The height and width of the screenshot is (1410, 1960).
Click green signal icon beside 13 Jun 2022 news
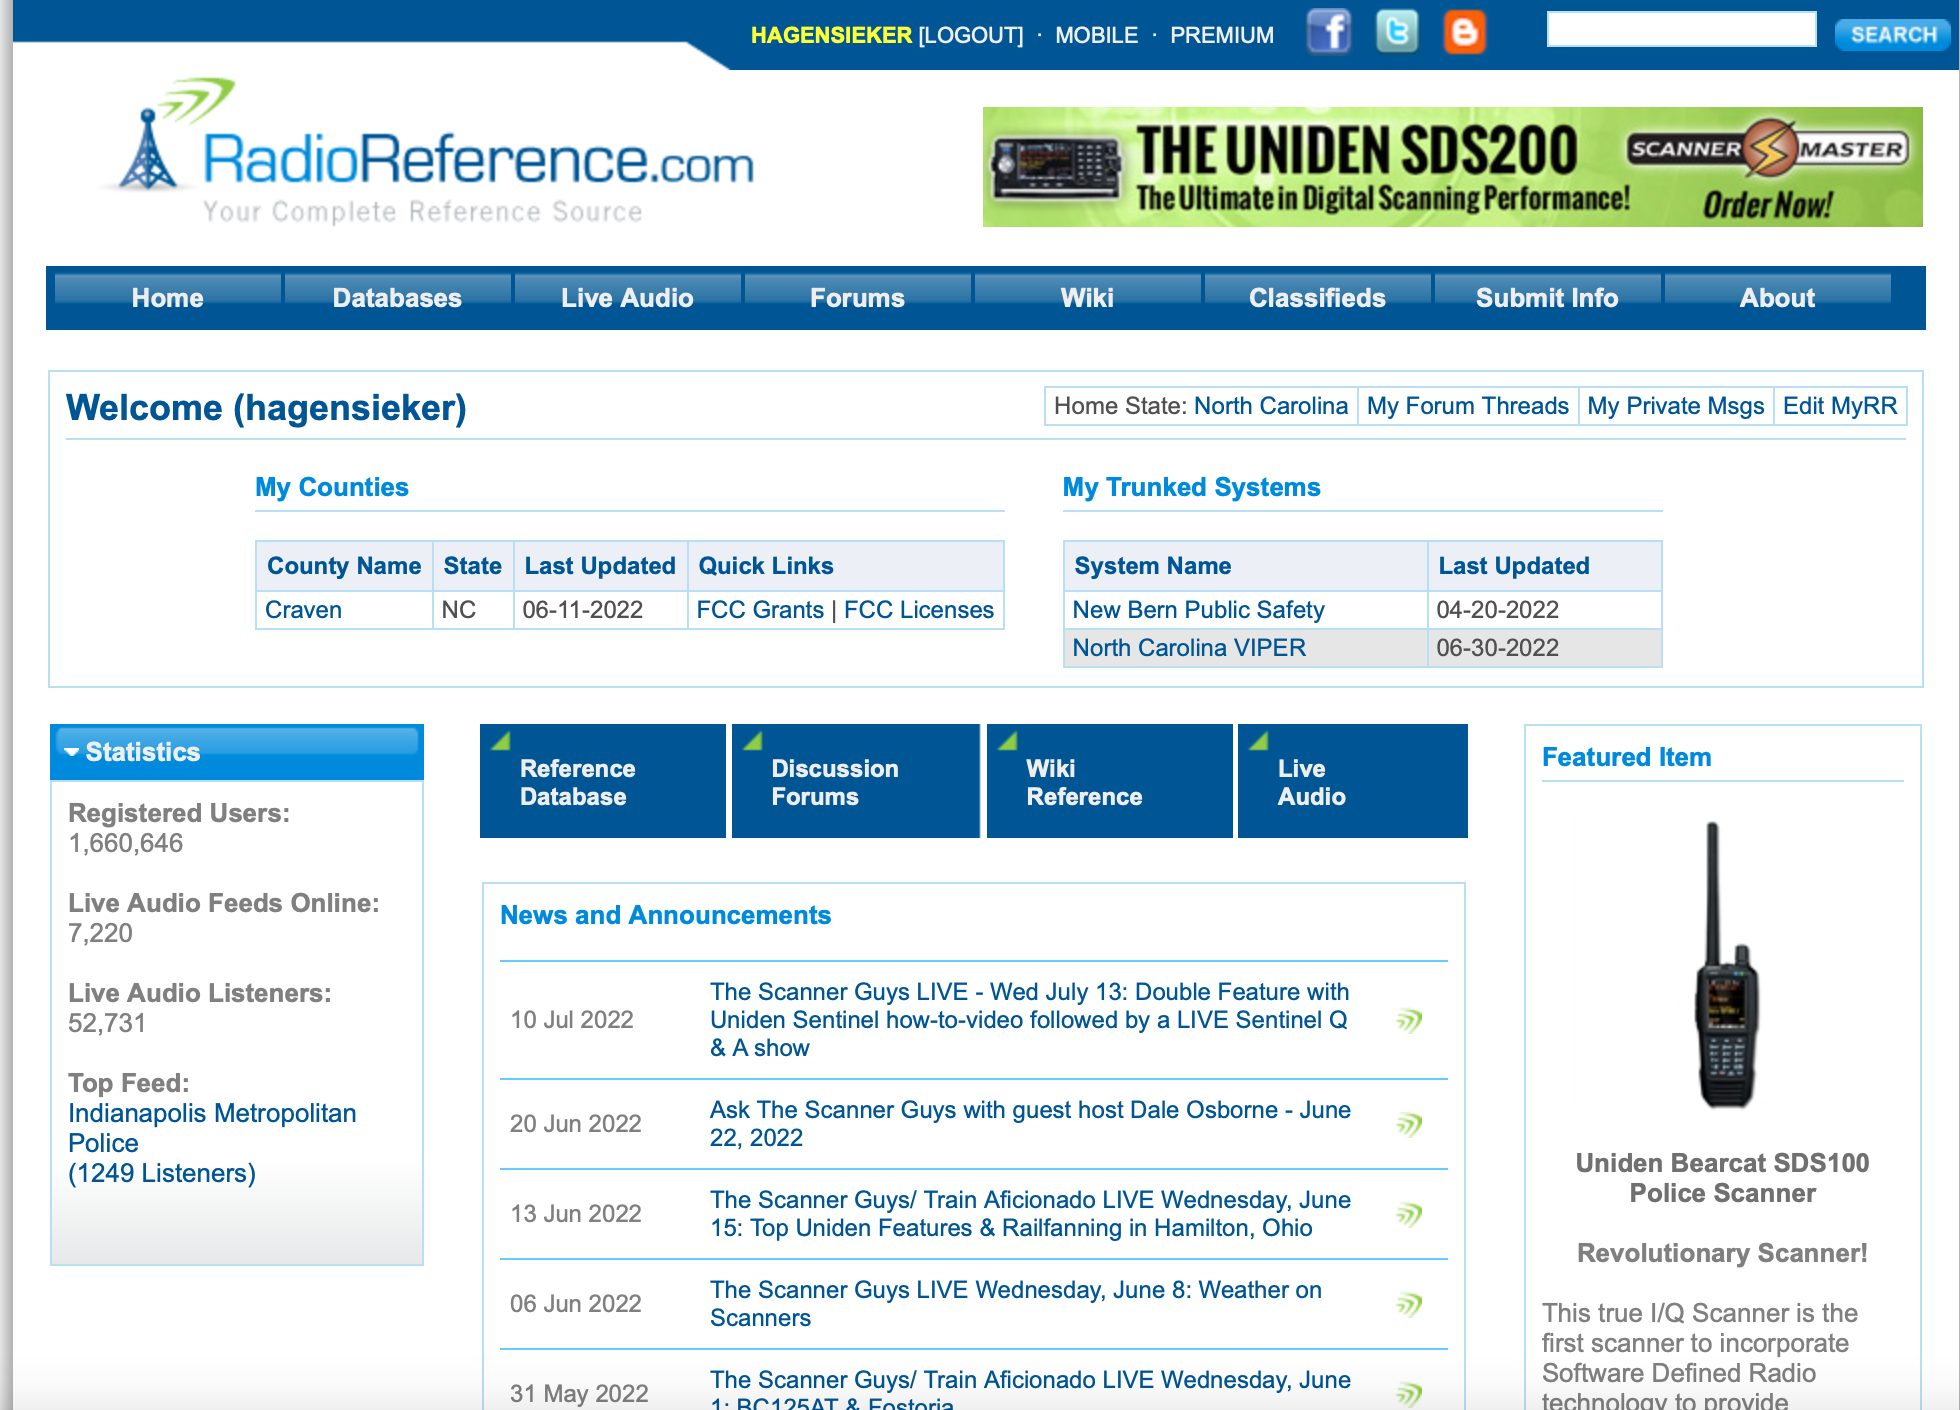pos(1408,1214)
